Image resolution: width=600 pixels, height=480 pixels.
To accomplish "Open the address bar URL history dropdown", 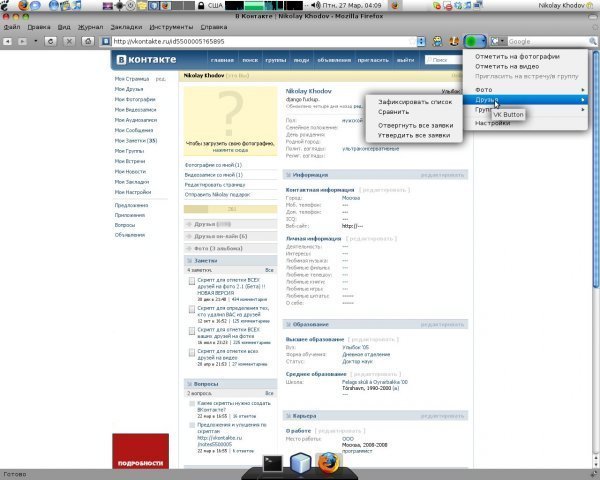I will (x=421, y=41).
